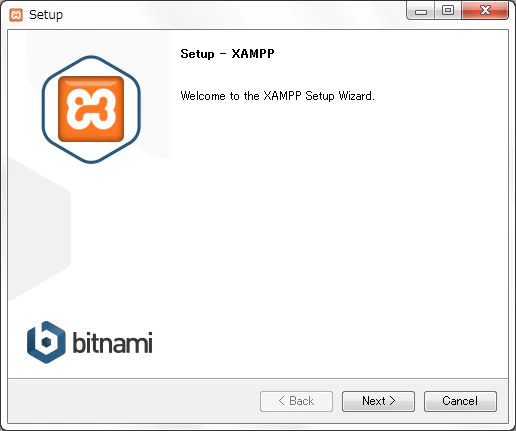Viewport: 516px width, 431px height.
Task: Close the Setup window with X
Action: [485, 11]
